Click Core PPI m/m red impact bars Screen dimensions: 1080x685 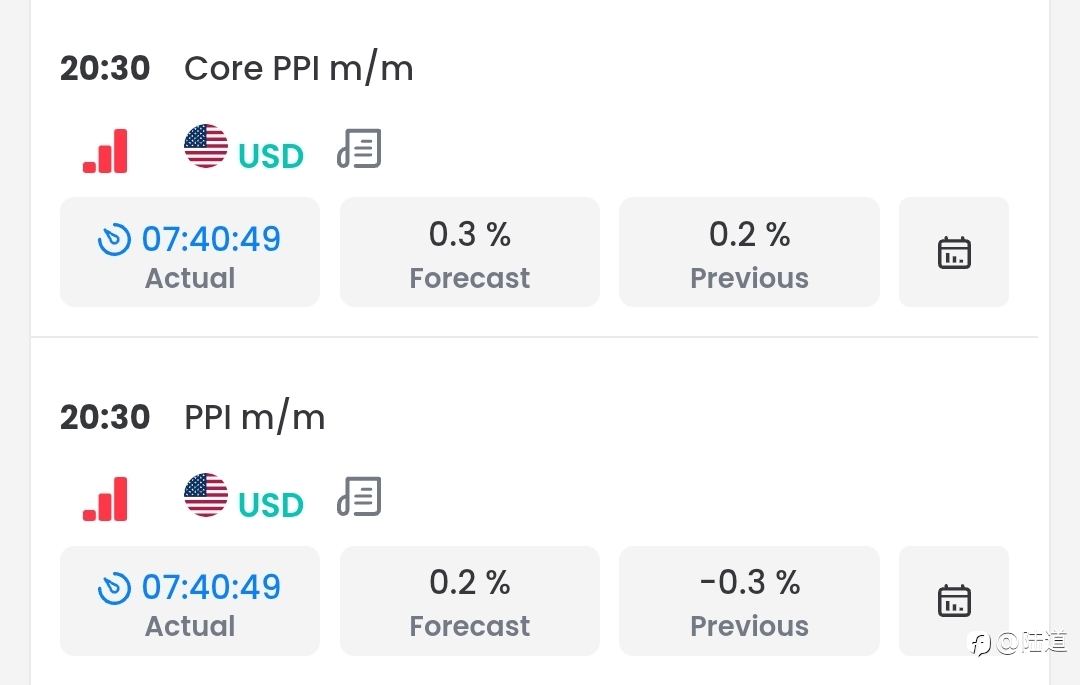pos(105,151)
